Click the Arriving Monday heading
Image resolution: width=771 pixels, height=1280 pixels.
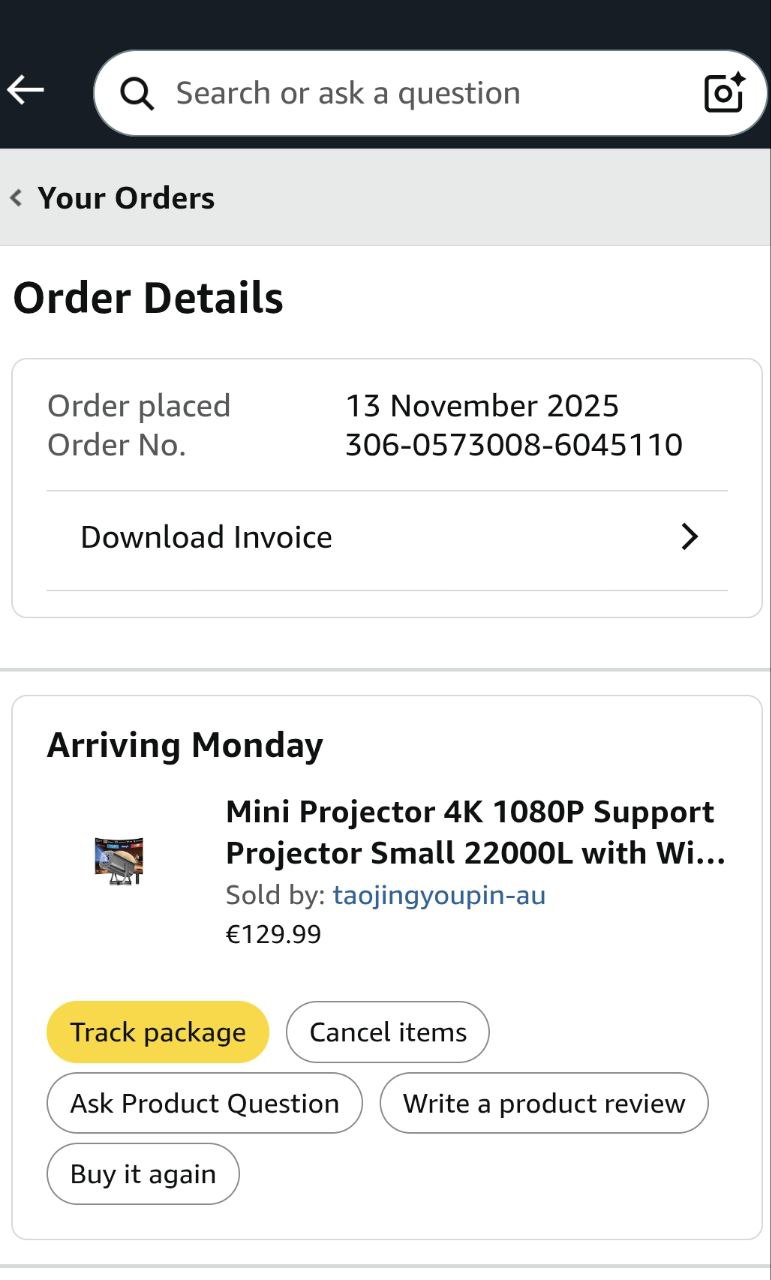click(x=185, y=745)
